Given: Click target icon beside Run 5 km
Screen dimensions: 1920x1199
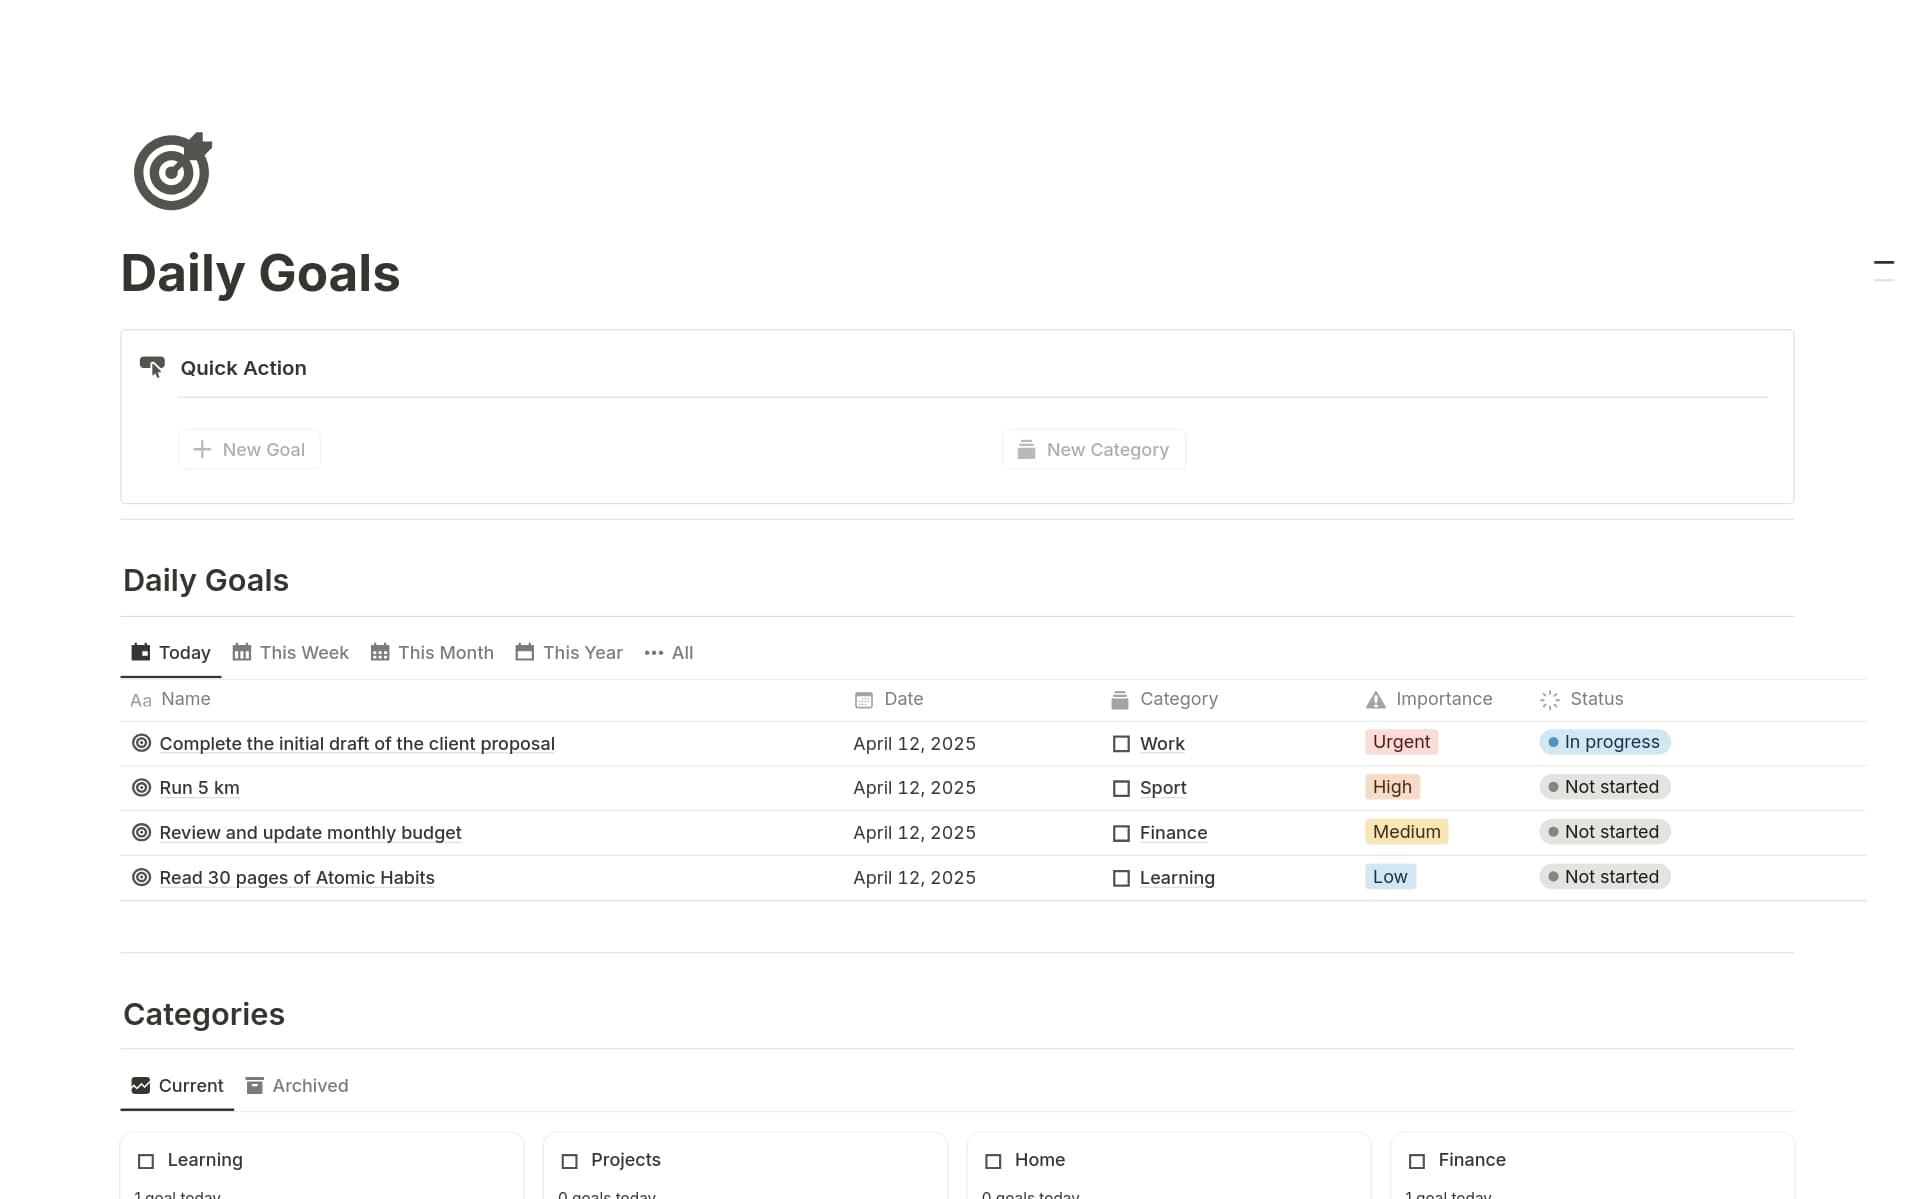Looking at the screenshot, I should 141,787.
